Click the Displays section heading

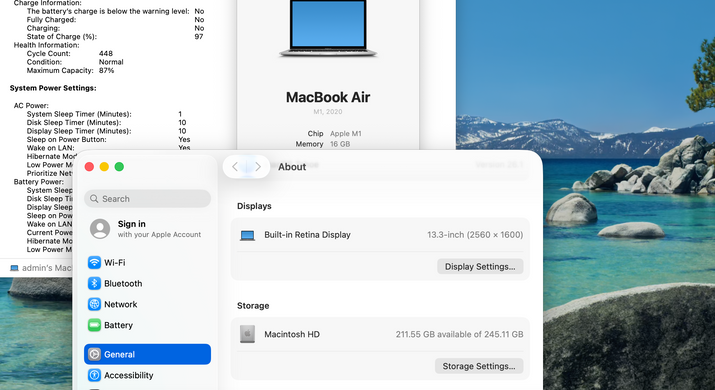coord(254,206)
